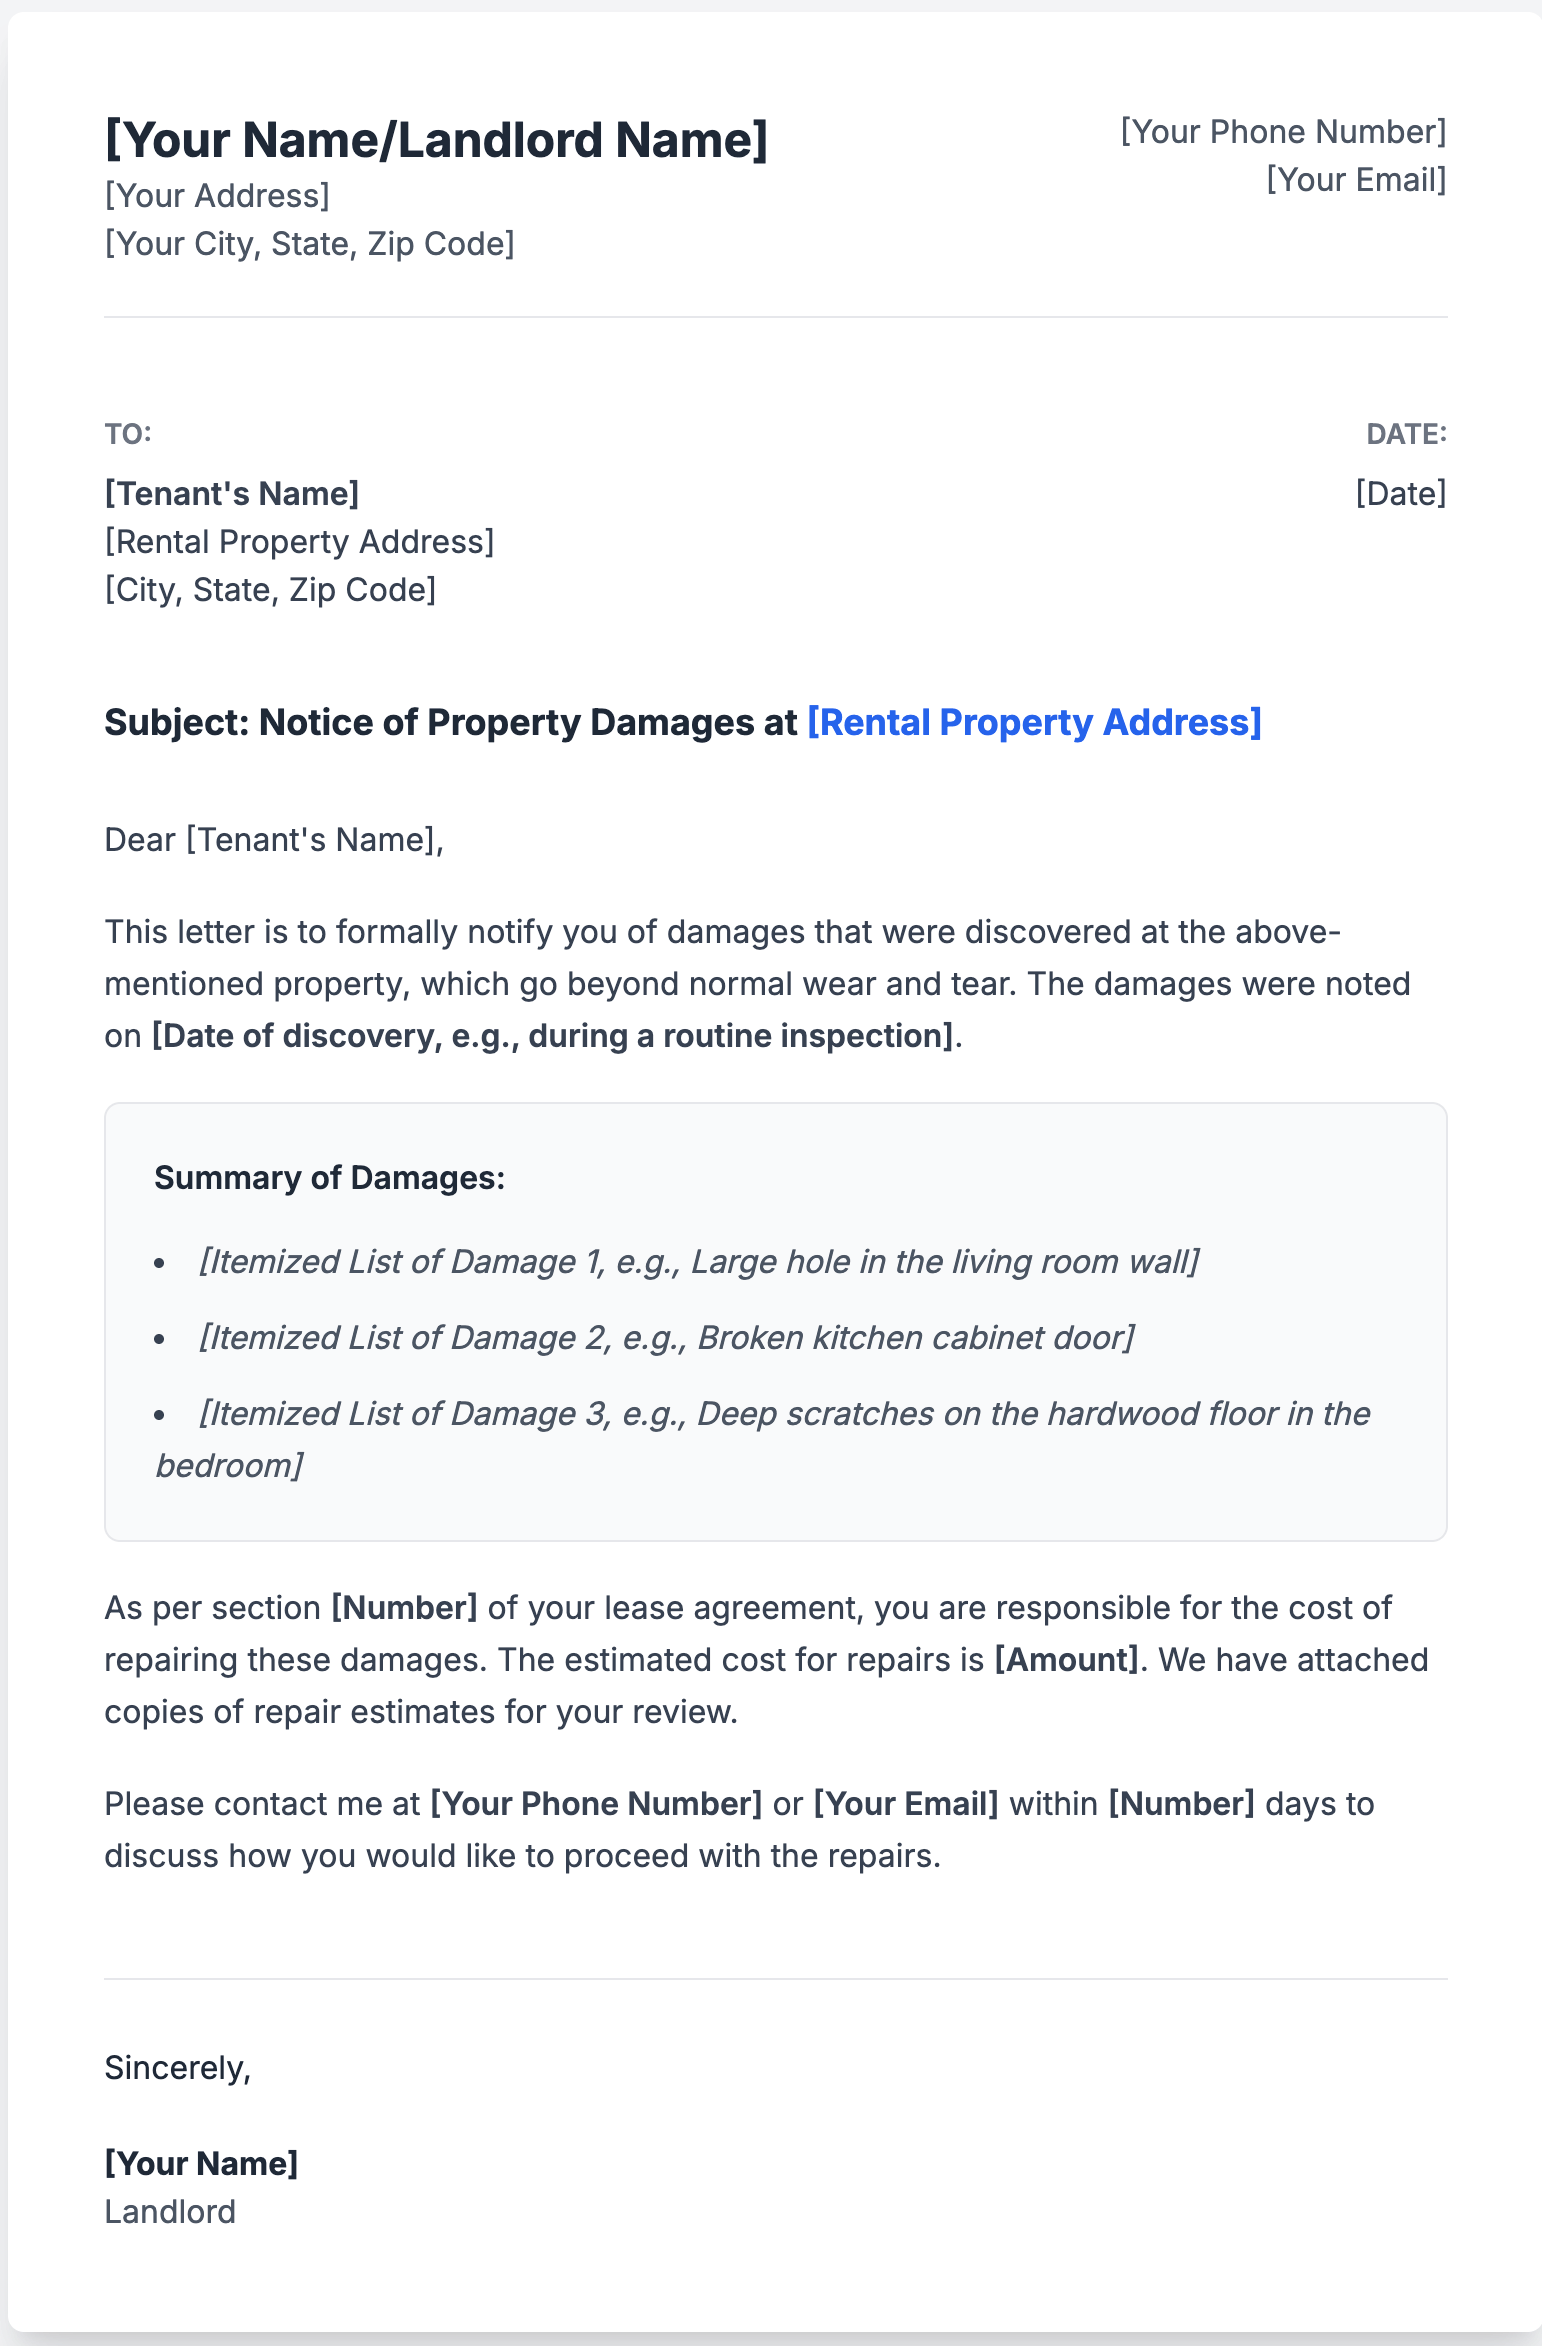Click bold Your Email in contact paragraph
The image size is (1542, 2346).
click(x=906, y=1804)
